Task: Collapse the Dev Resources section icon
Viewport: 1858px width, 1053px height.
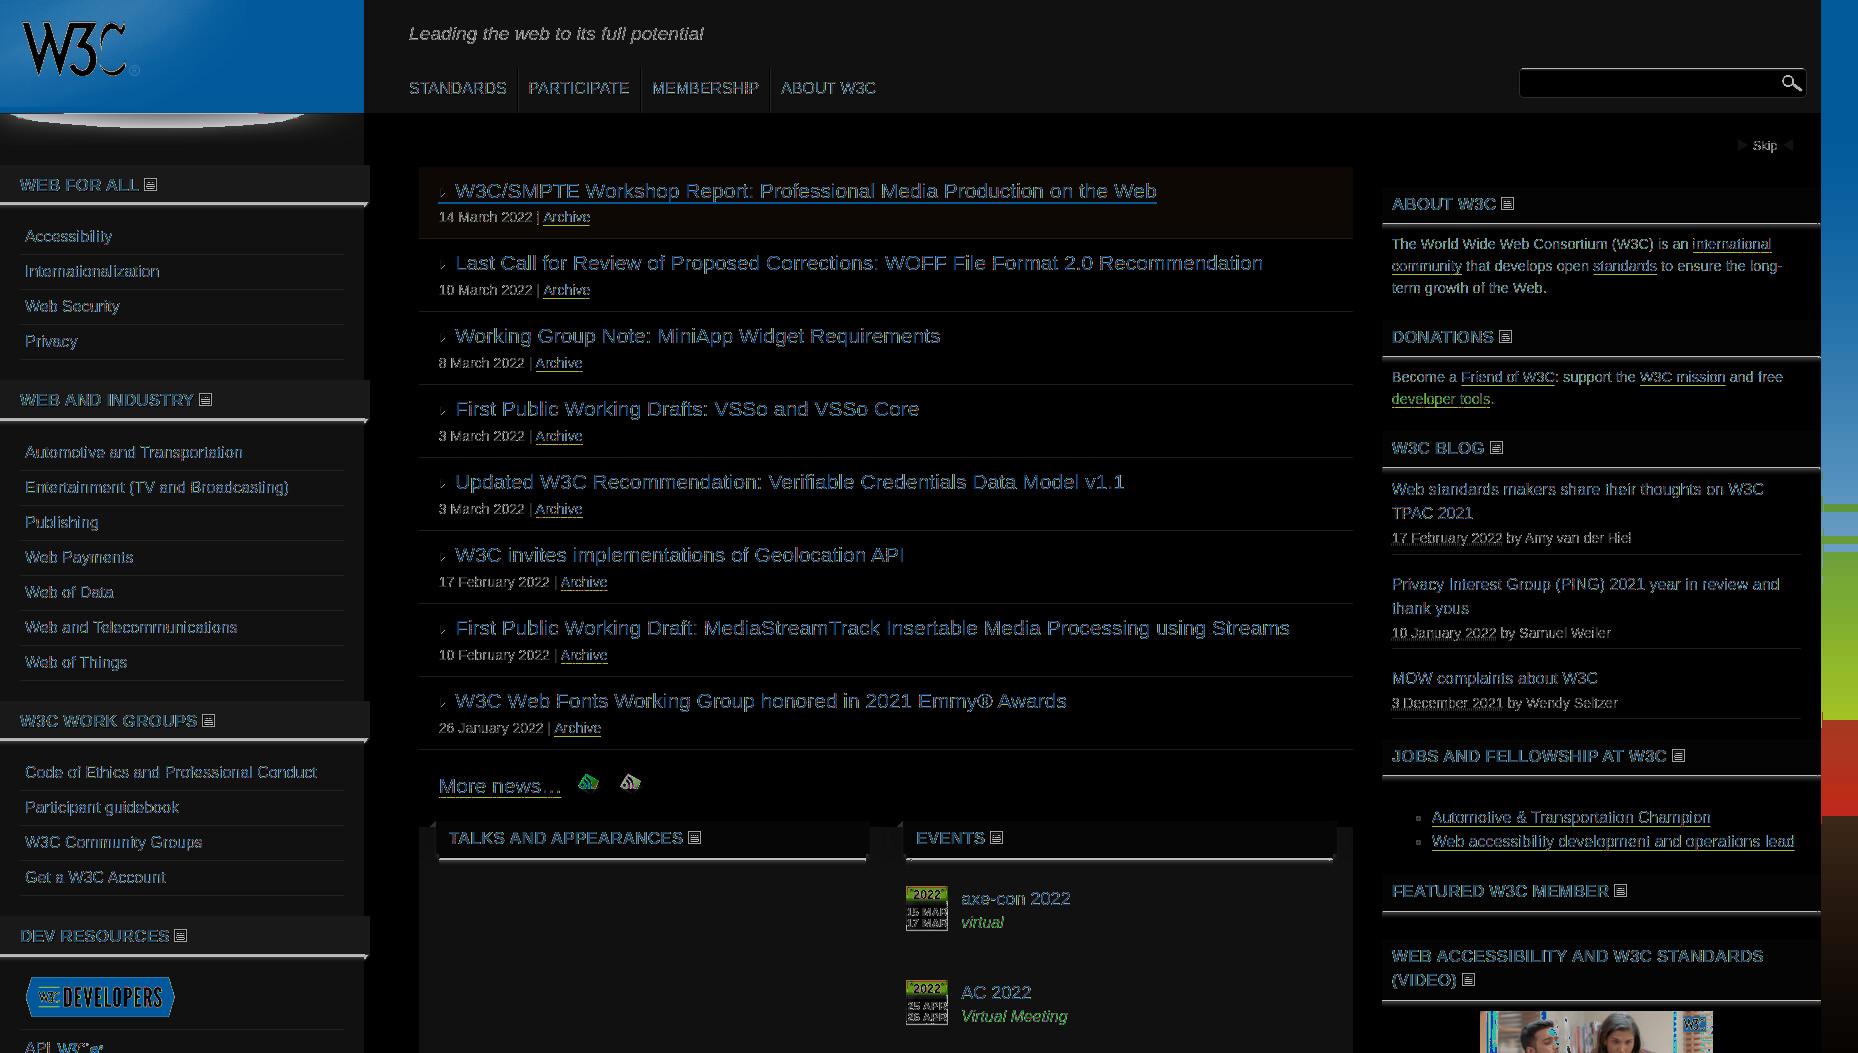Action: (180, 936)
